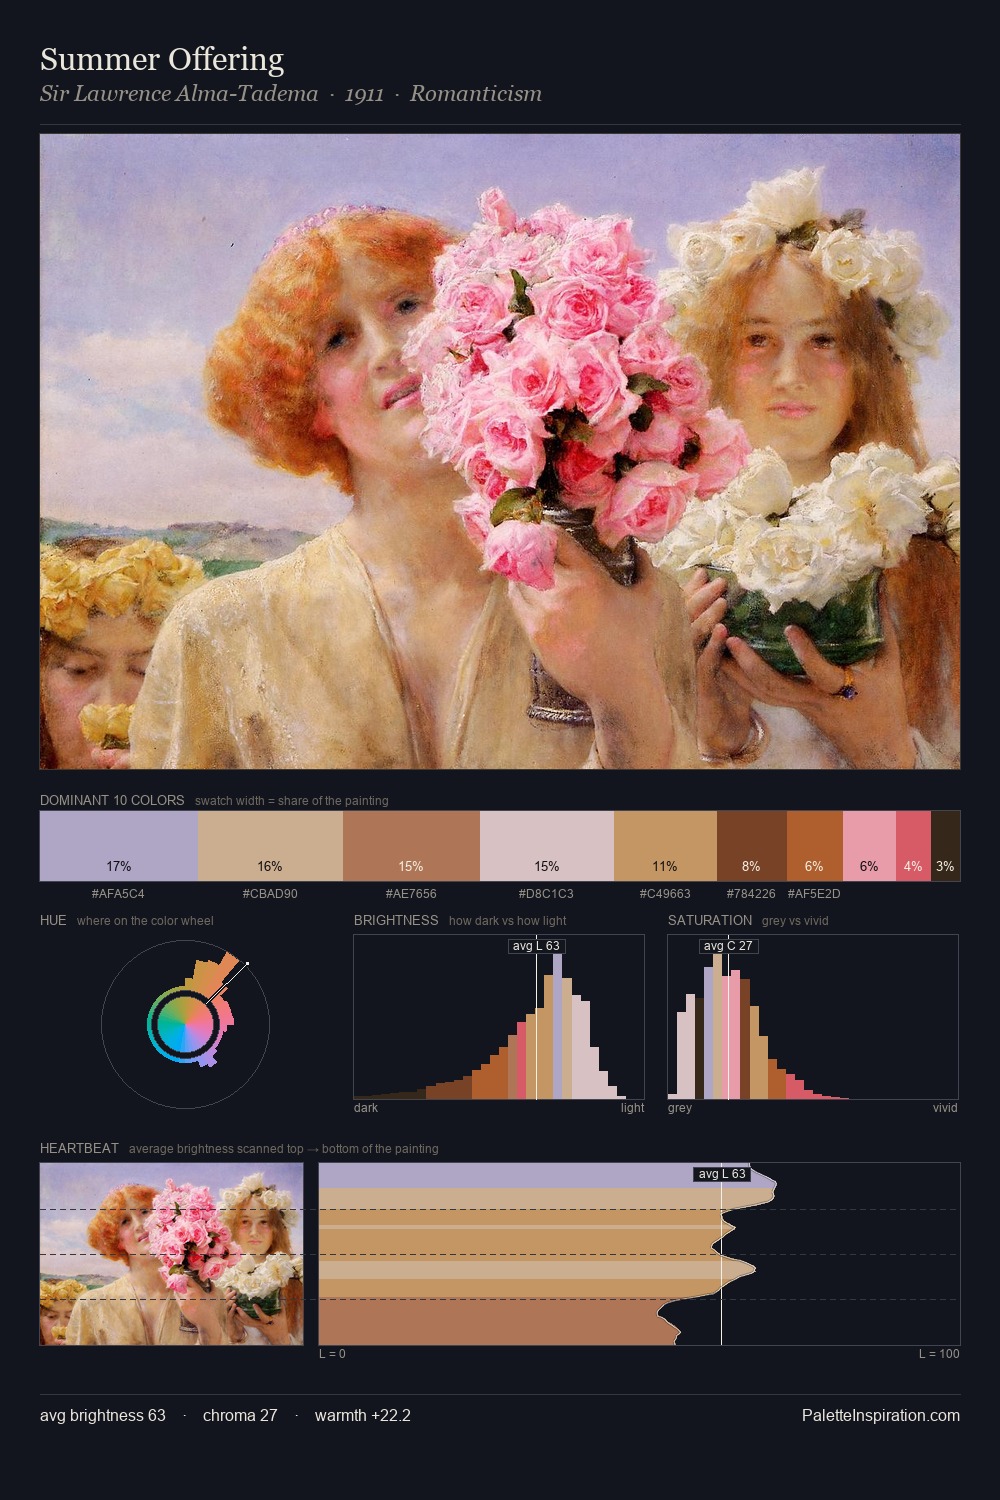Click the 'Summer Offering' title
The image size is (1000, 1500).
click(x=162, y=60)
